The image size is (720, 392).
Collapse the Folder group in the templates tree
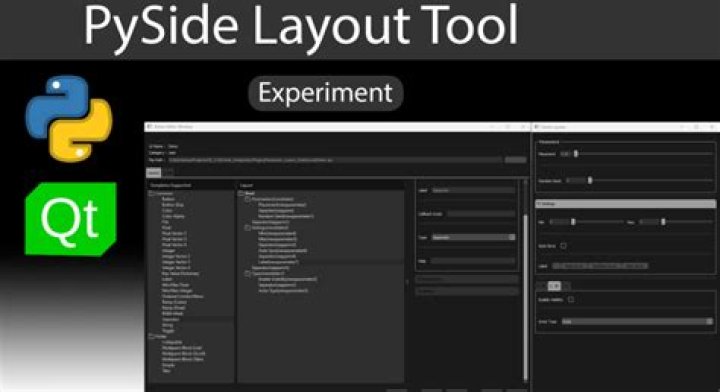pyautogui.click(x=152, y=336)
